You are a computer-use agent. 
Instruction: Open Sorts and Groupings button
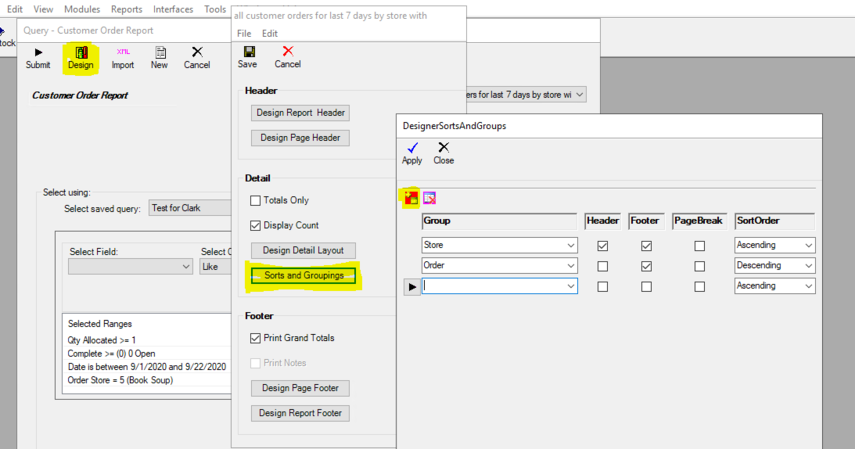point(303,276)
